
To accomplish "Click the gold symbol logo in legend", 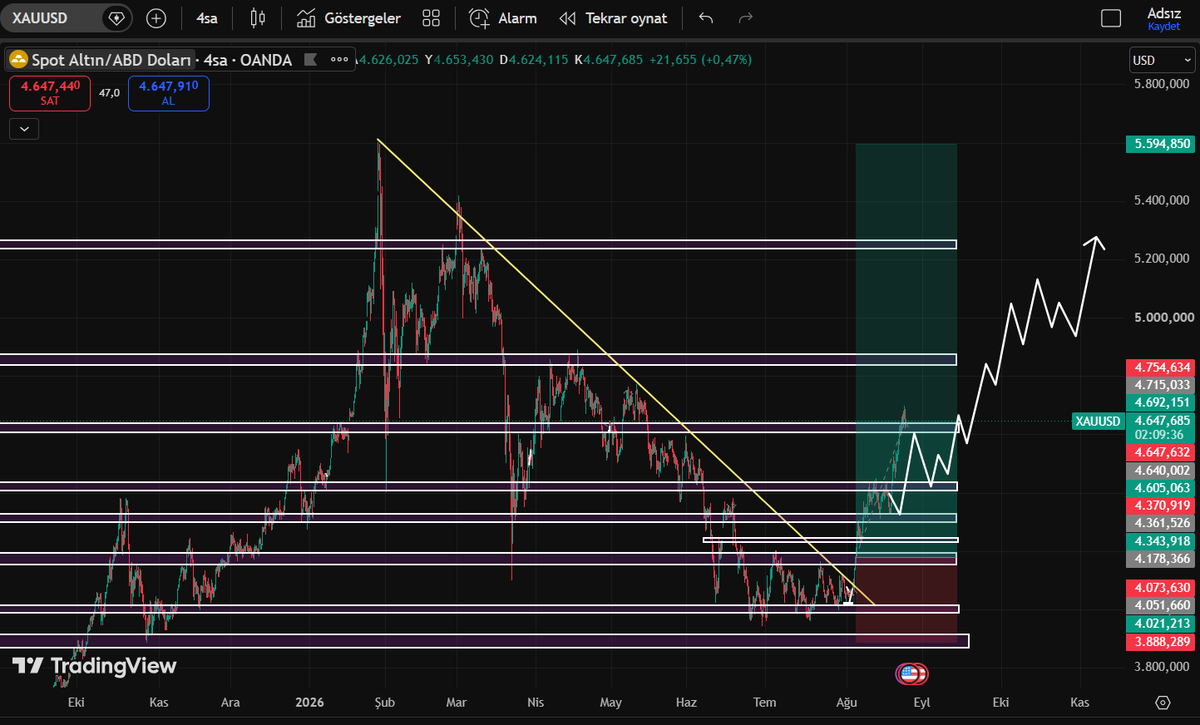I will click(x=18, y=60).
